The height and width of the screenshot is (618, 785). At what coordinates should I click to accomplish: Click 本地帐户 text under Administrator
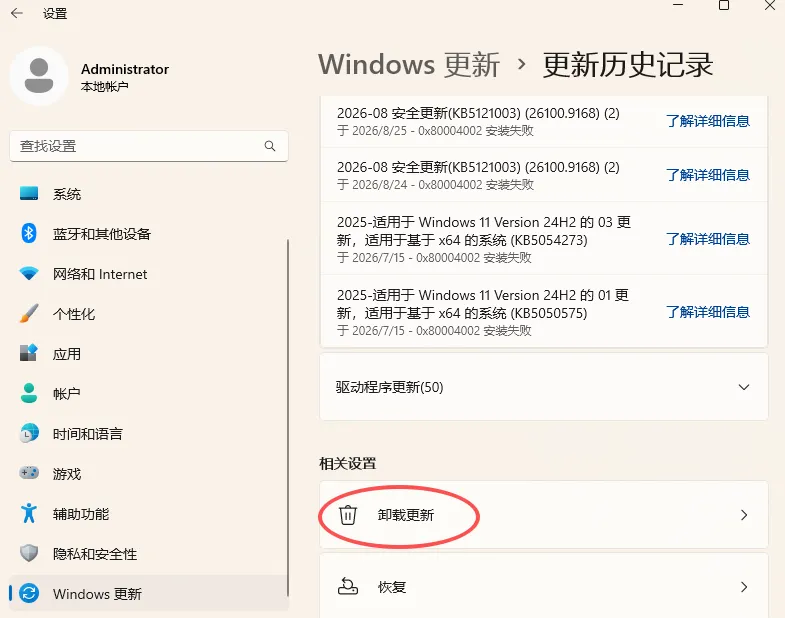[105, 87]
